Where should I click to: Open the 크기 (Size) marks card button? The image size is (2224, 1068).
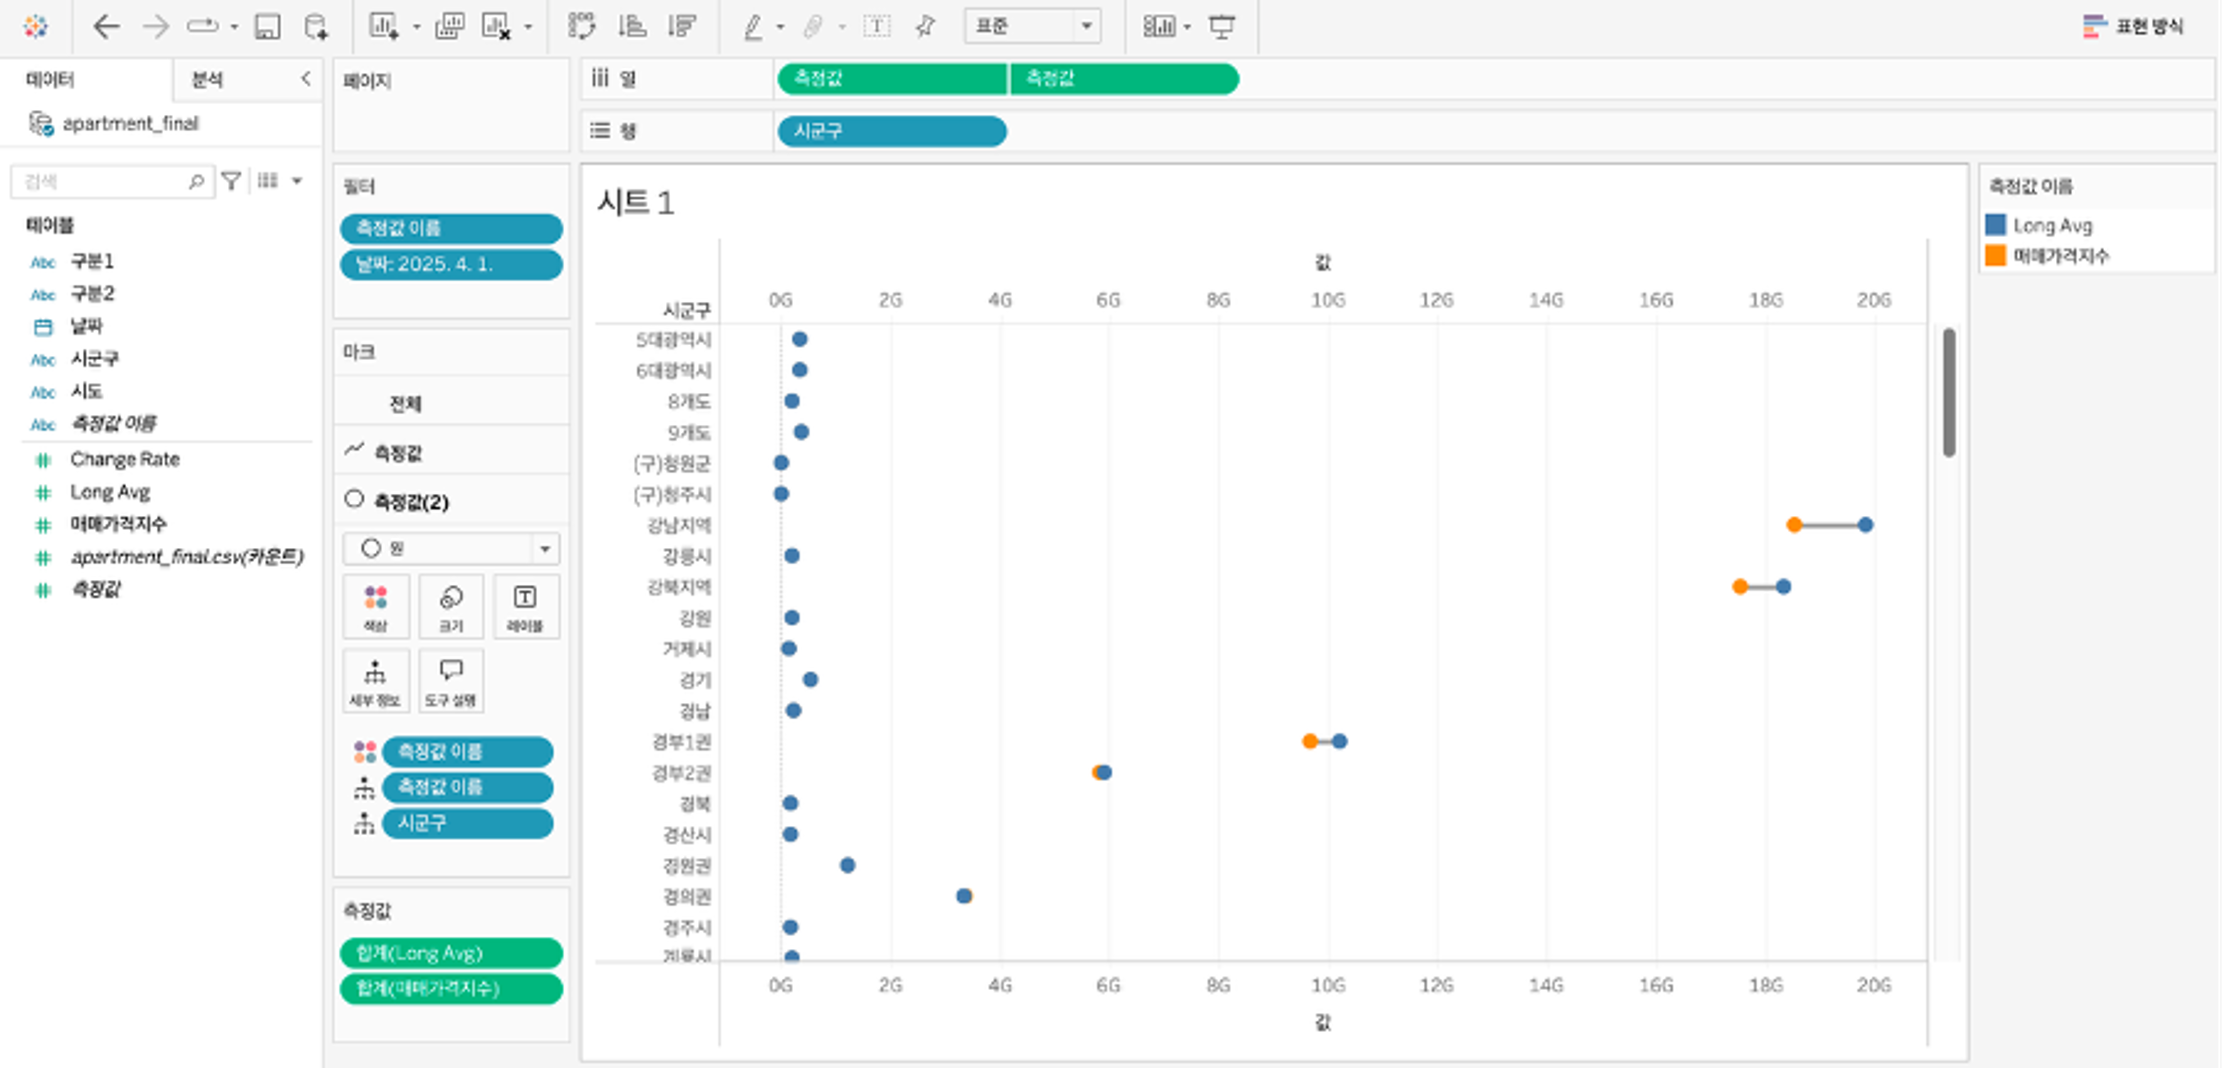[x=451, y=607]
